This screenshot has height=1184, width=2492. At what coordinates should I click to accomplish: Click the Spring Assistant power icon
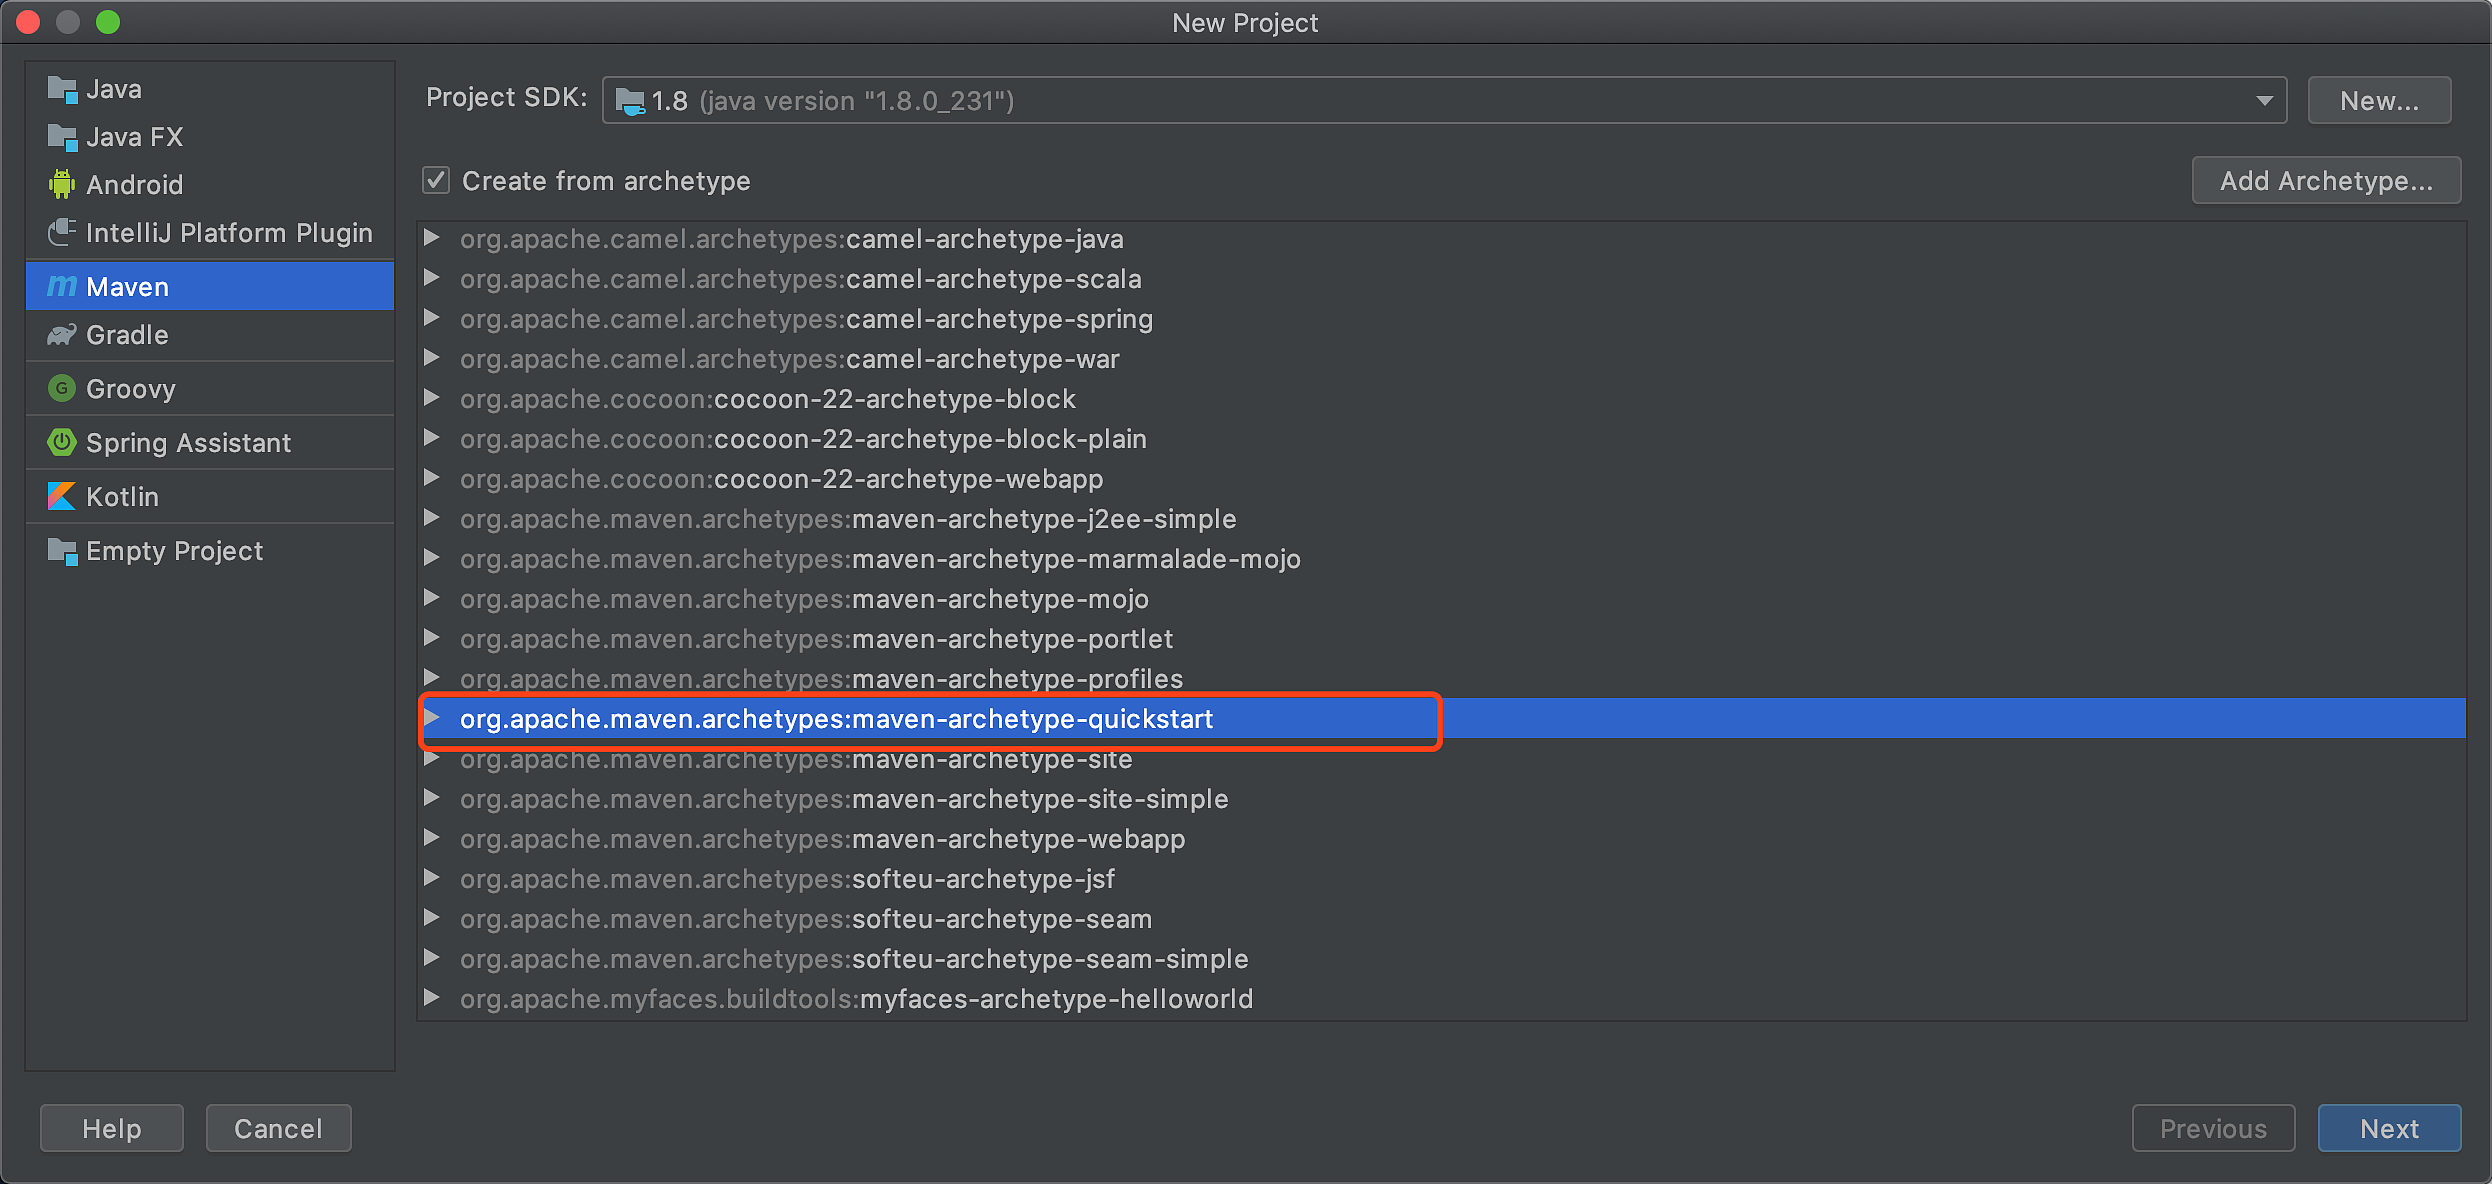click(62, 442)
